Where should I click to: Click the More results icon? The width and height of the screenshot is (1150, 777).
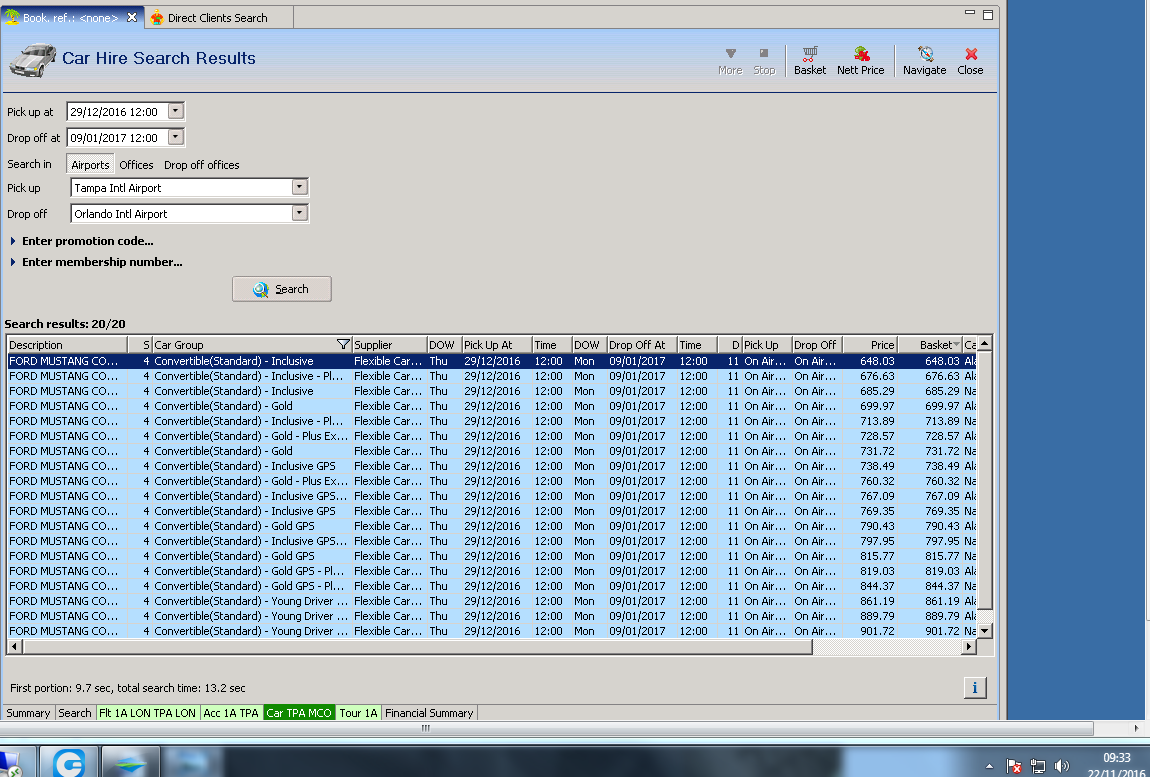click(x=730, y=60)
